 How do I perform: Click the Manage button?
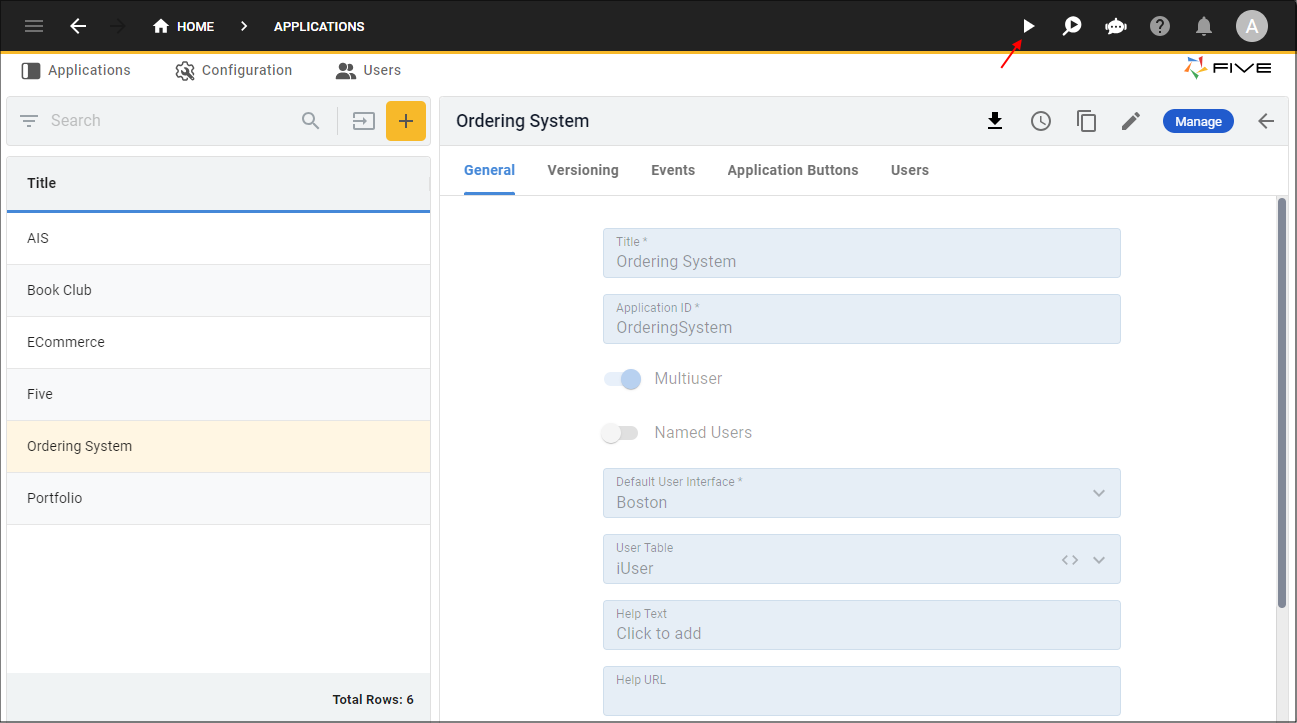pyautogui.click(x=1198, y=121)
